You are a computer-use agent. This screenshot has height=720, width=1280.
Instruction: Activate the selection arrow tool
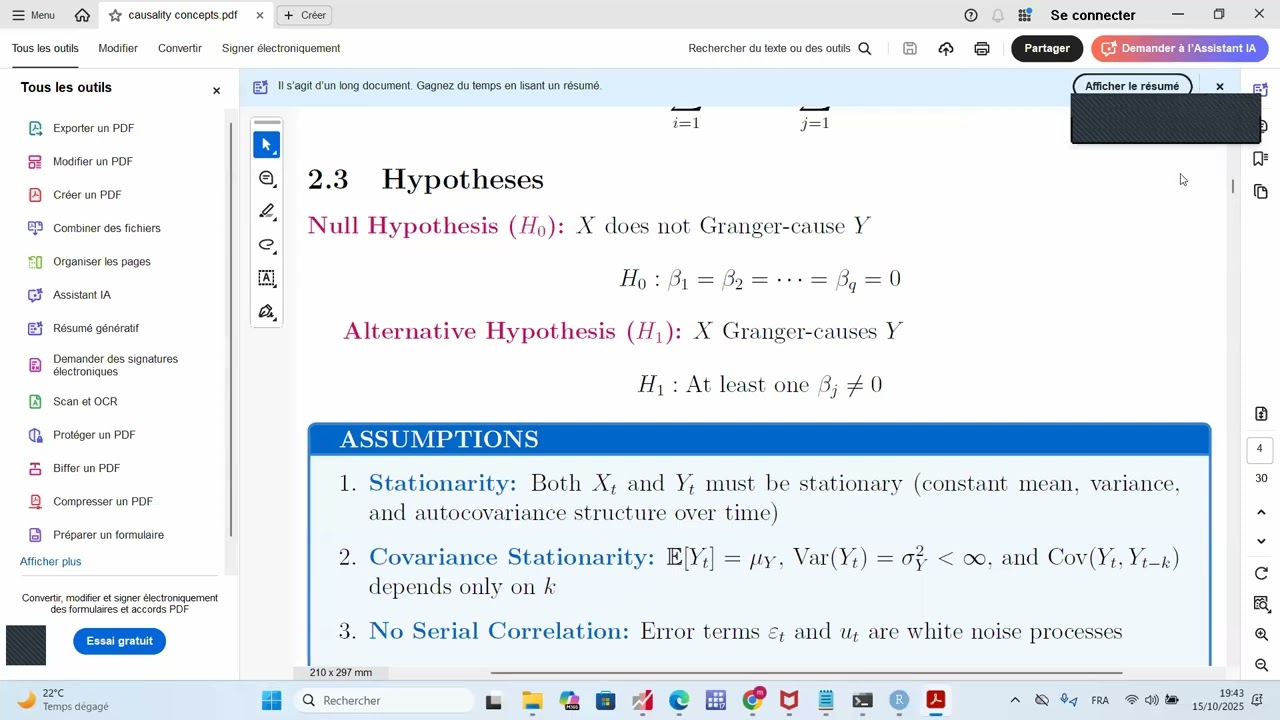click(x=267, y=145)
